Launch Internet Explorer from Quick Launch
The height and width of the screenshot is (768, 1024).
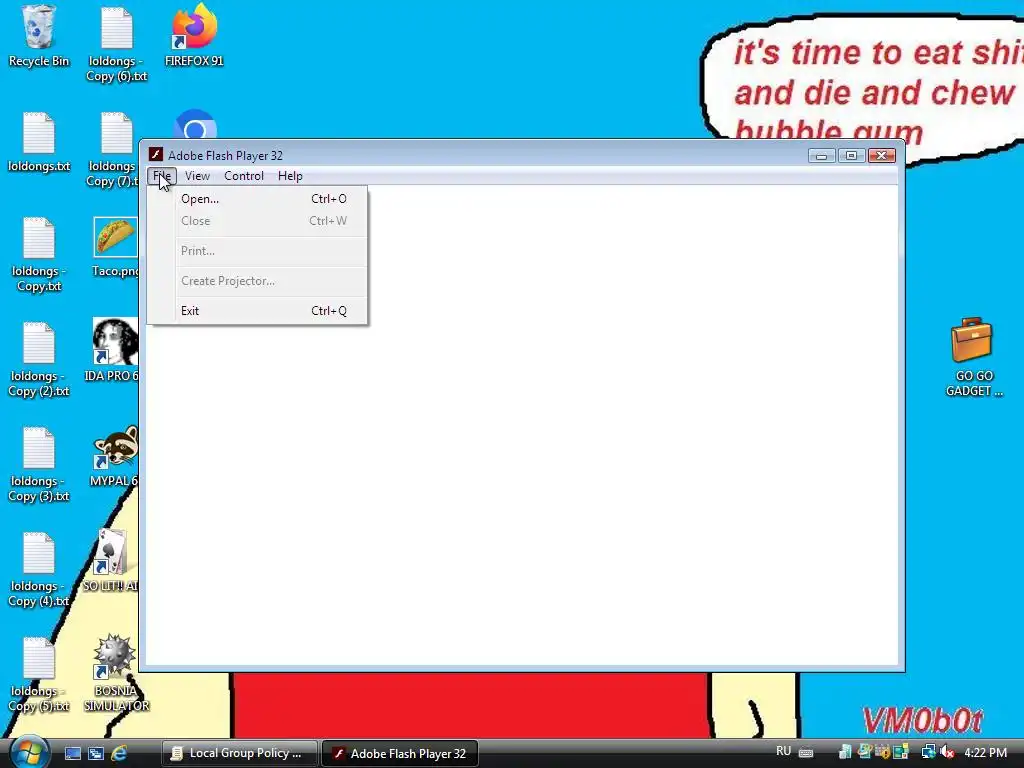coord(119,753)
